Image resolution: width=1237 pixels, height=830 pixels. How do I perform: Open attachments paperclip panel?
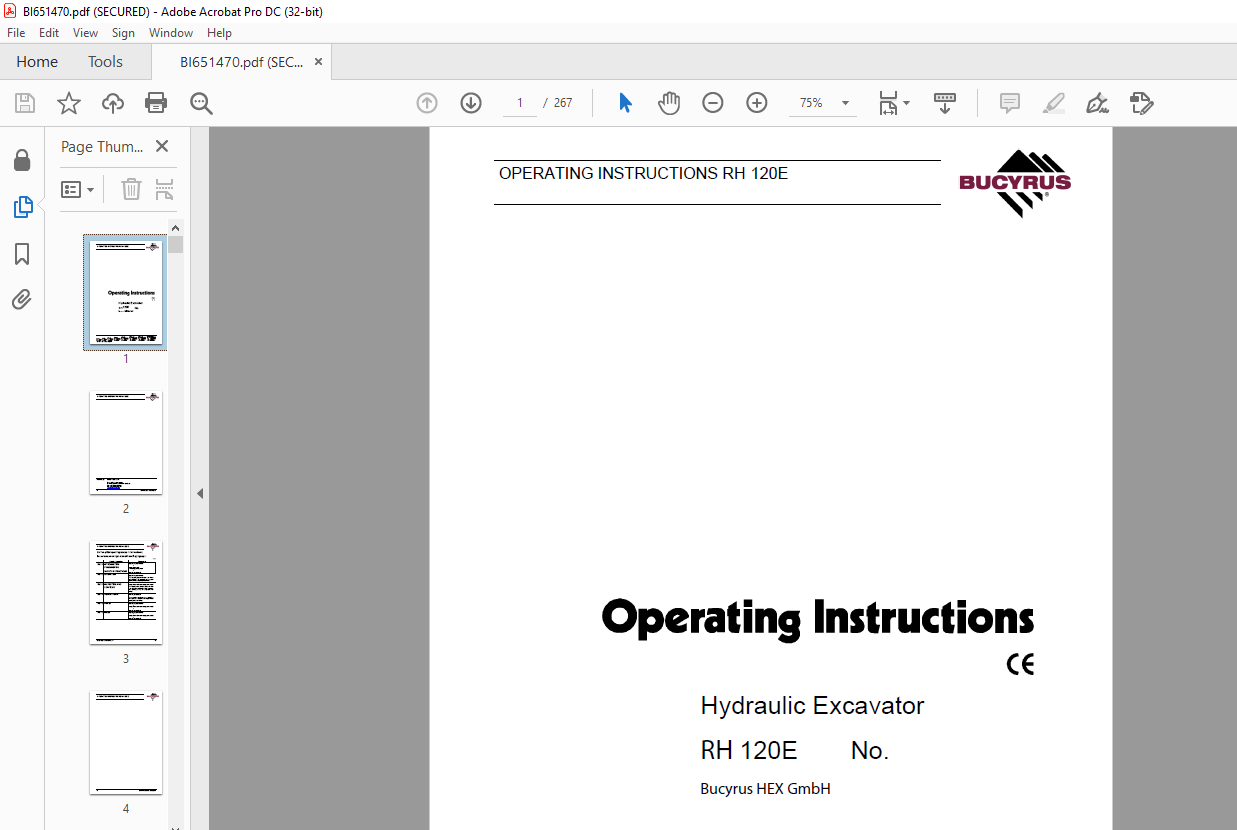tap(22, 299)
